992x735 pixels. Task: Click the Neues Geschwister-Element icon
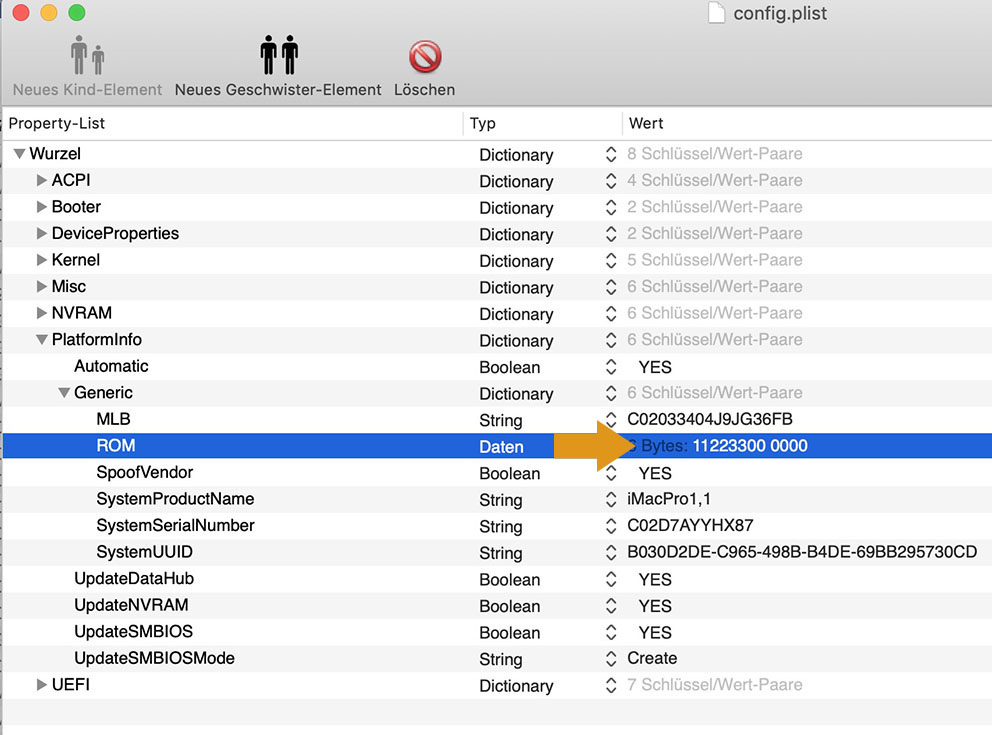click(279, 56)
